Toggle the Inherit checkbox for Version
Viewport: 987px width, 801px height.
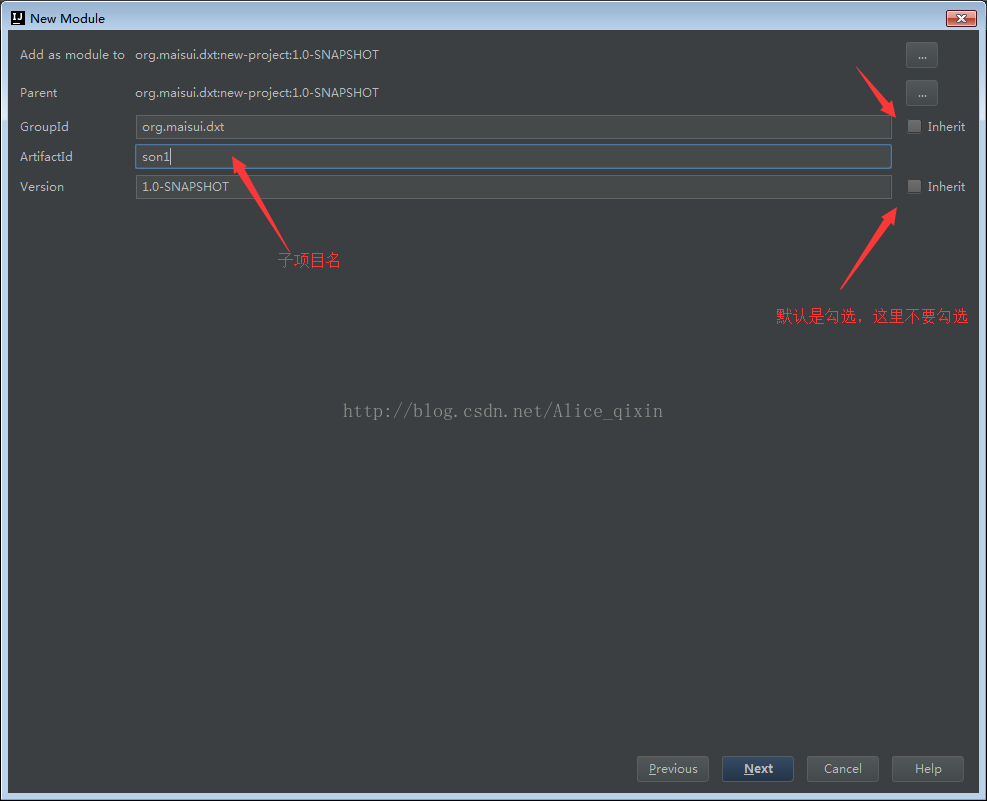pyautogui.click(x=914, y=186)
